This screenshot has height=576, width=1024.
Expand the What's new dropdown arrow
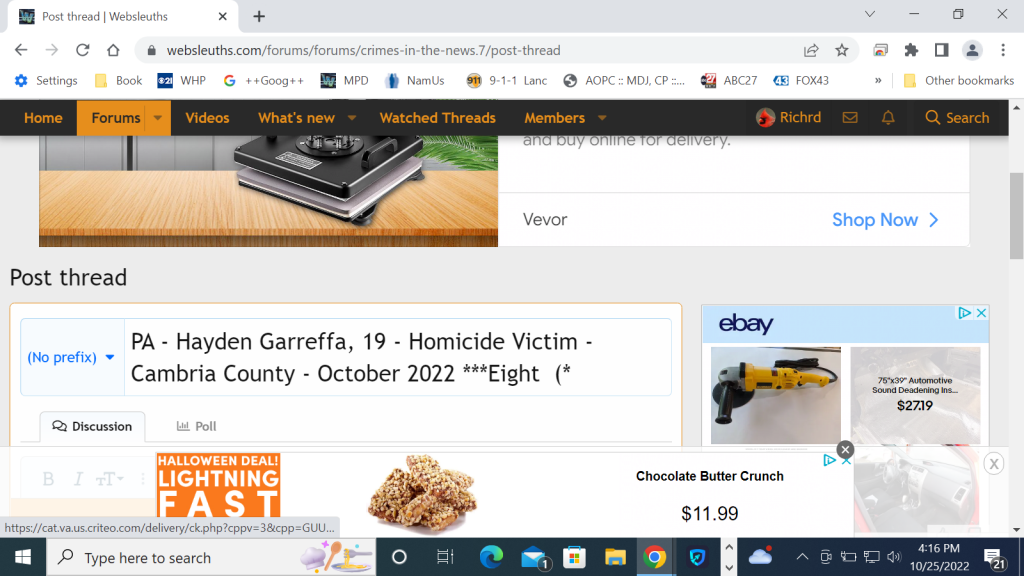(352, 118)
